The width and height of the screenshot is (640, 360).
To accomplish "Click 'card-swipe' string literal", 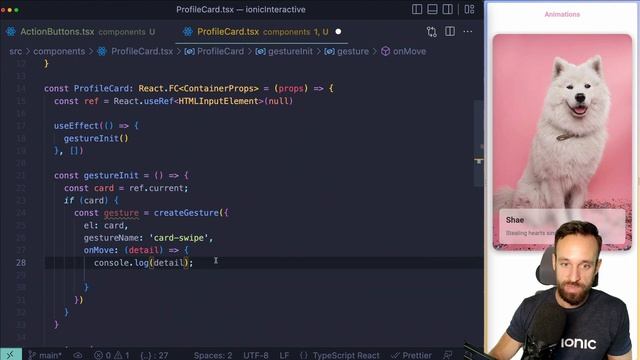I will click(179, 238).
